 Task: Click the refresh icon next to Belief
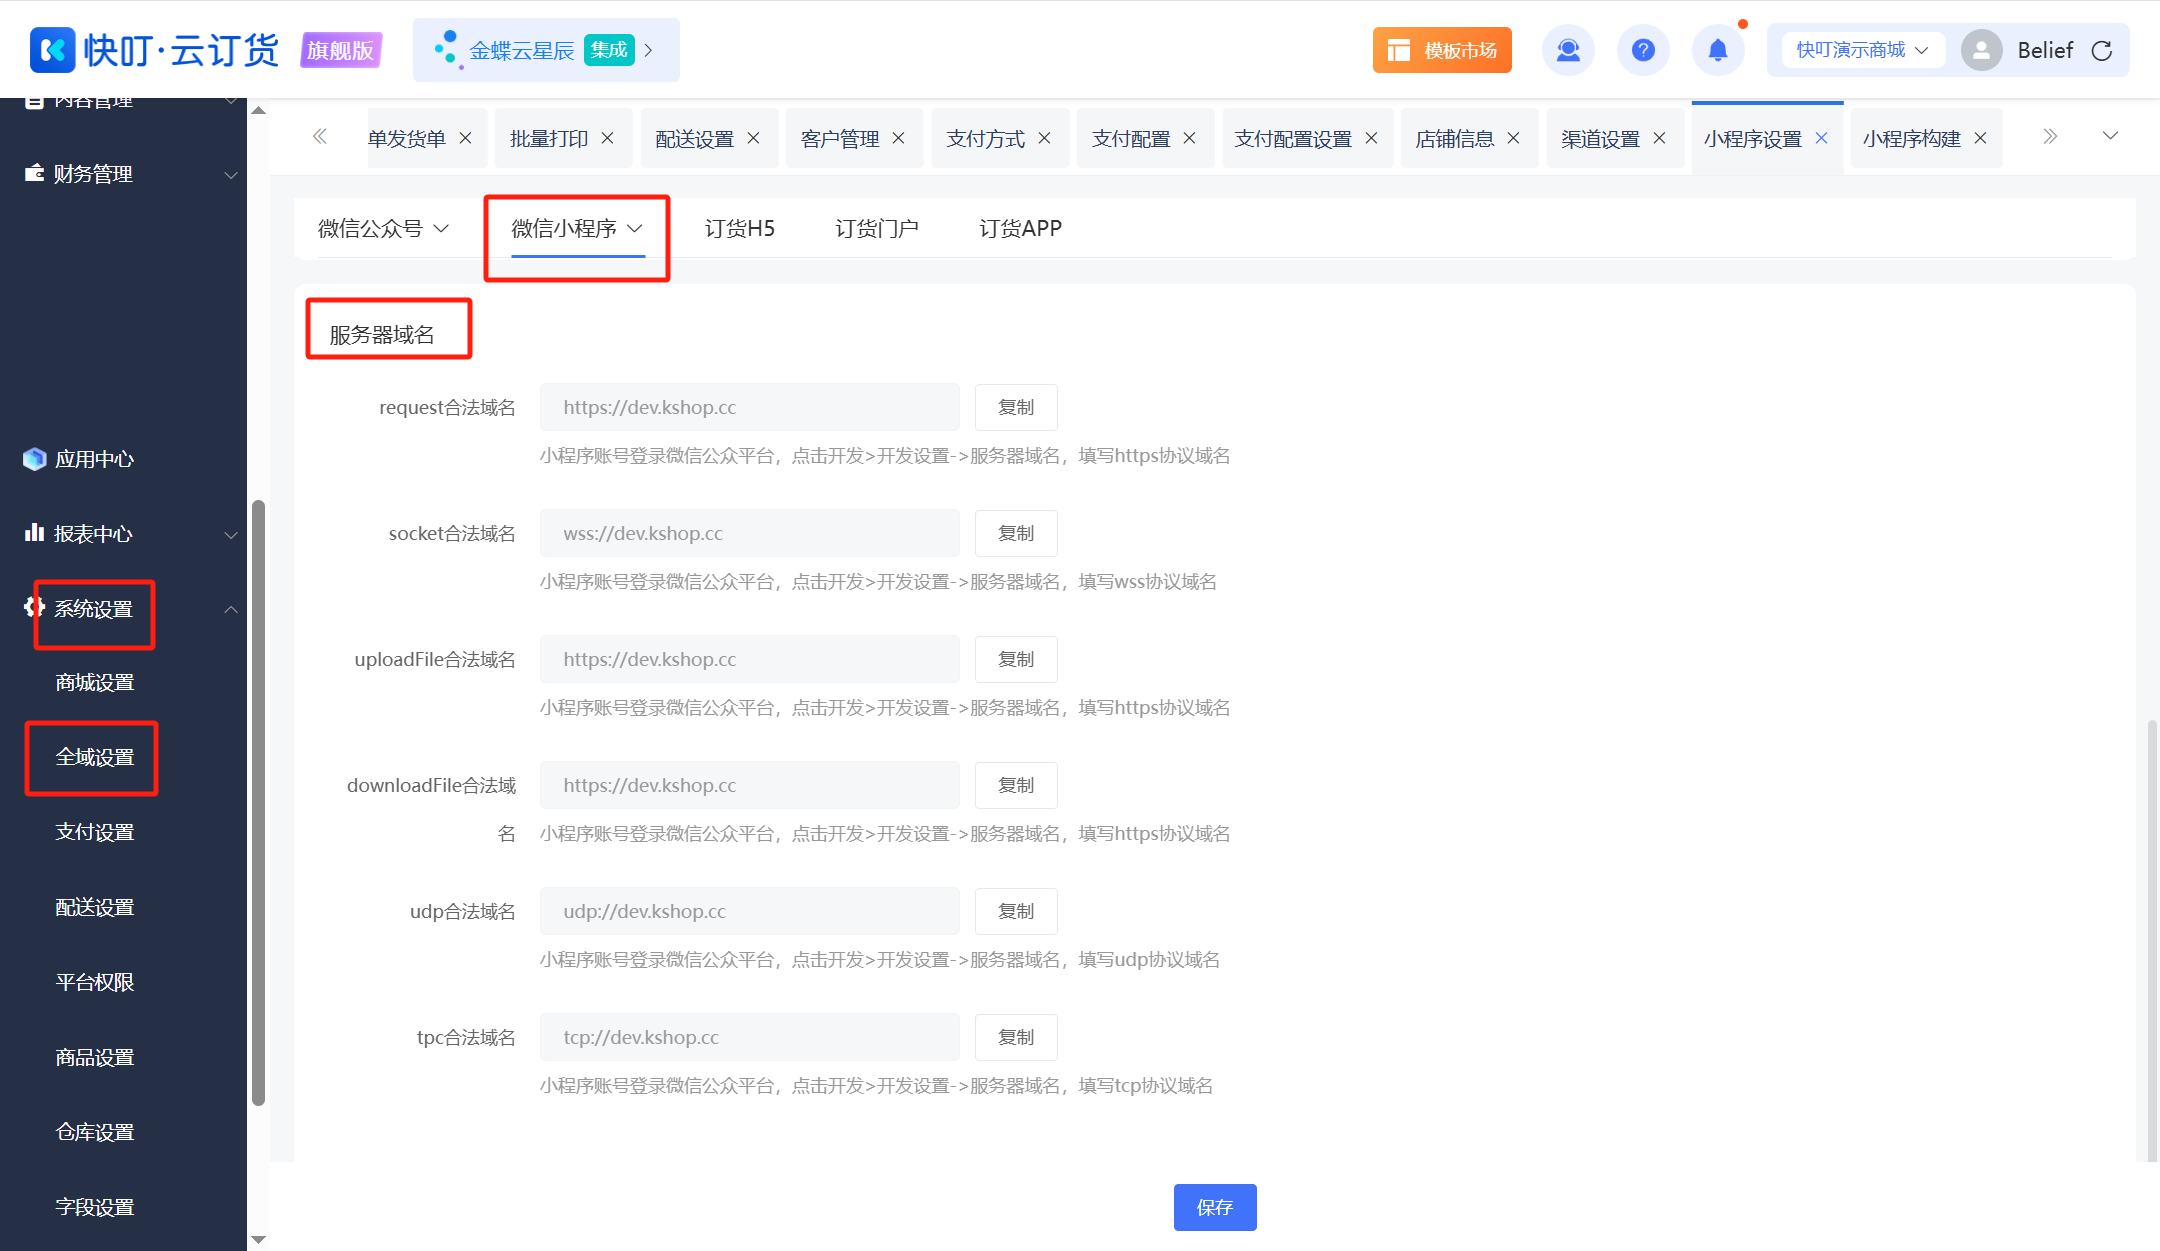2102,51
